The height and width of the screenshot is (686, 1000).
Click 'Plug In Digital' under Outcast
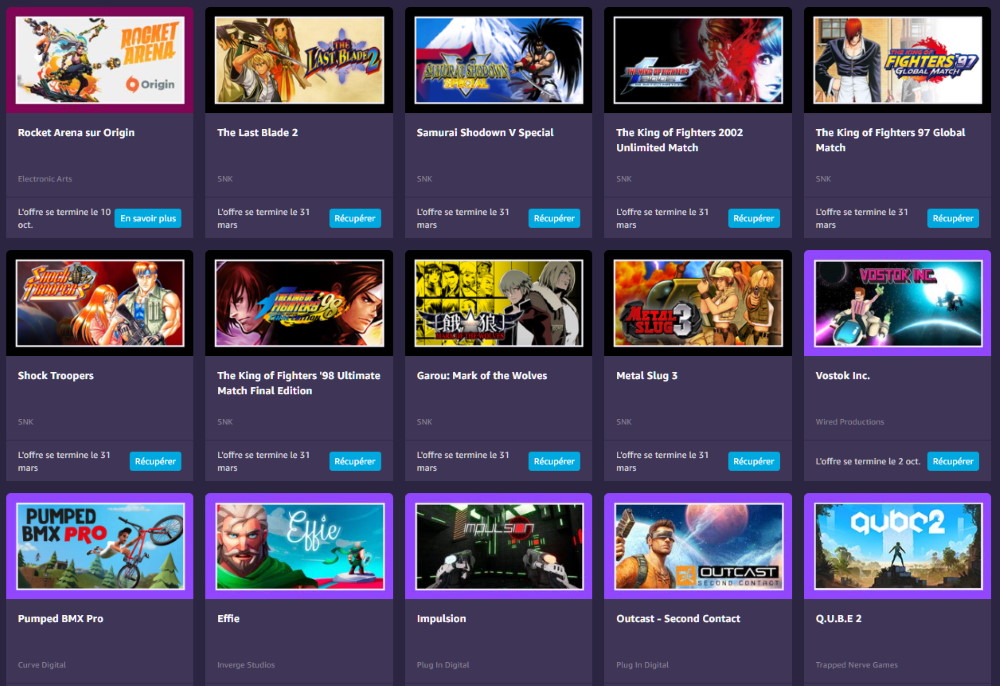coord(642,665)
